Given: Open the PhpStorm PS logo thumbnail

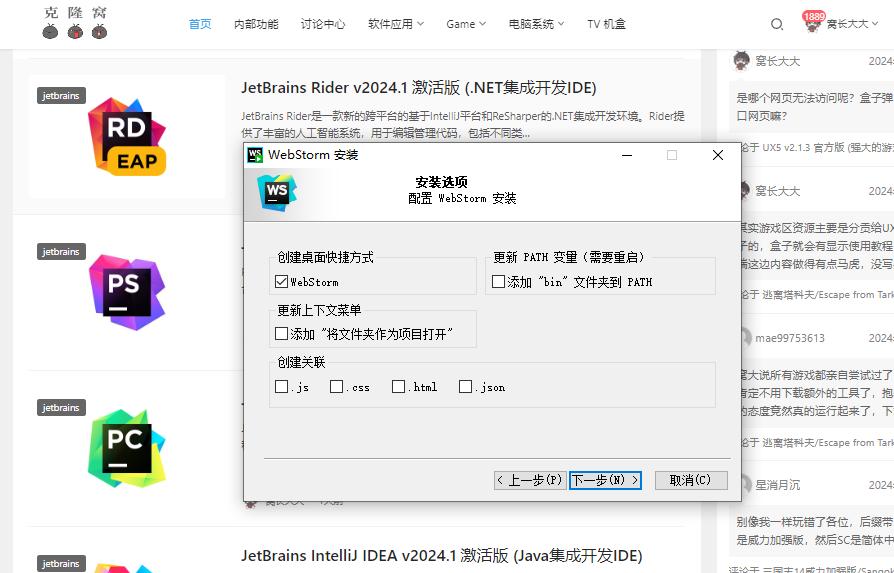Looking at the screenshot, I should coord(127,292).
